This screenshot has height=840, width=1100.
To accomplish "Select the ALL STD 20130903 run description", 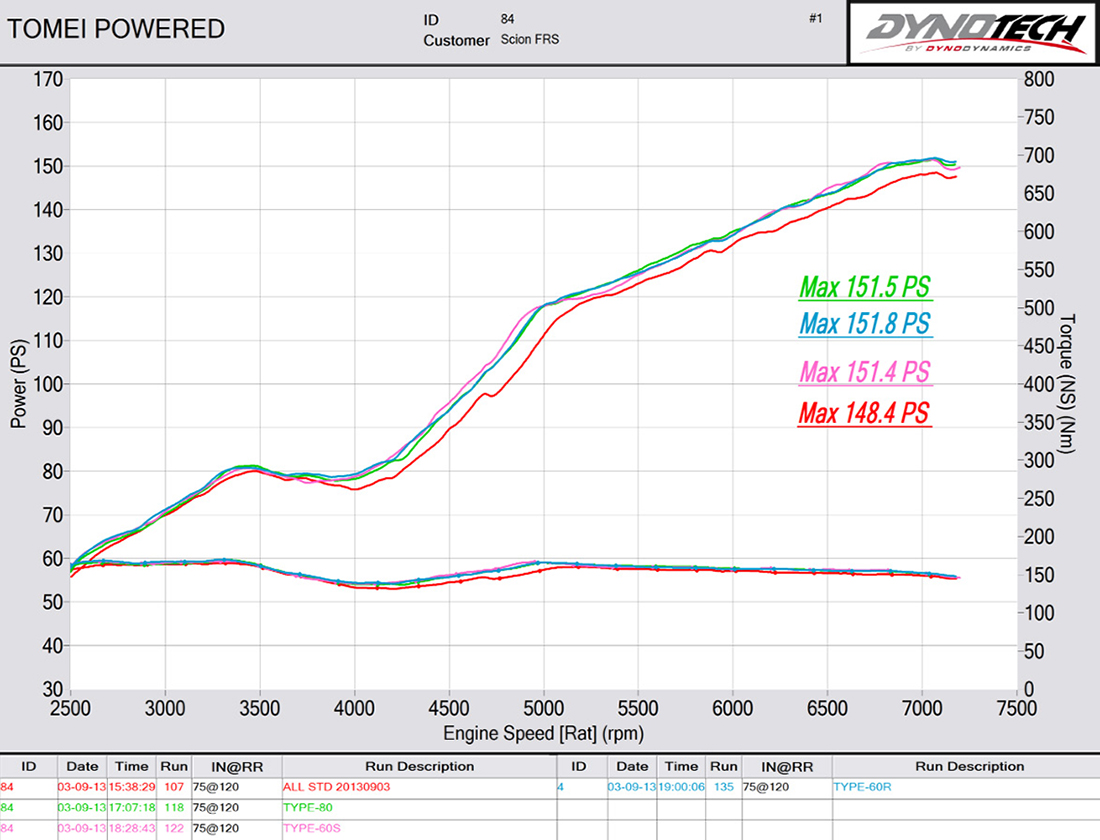I will (x=339, y=786).
